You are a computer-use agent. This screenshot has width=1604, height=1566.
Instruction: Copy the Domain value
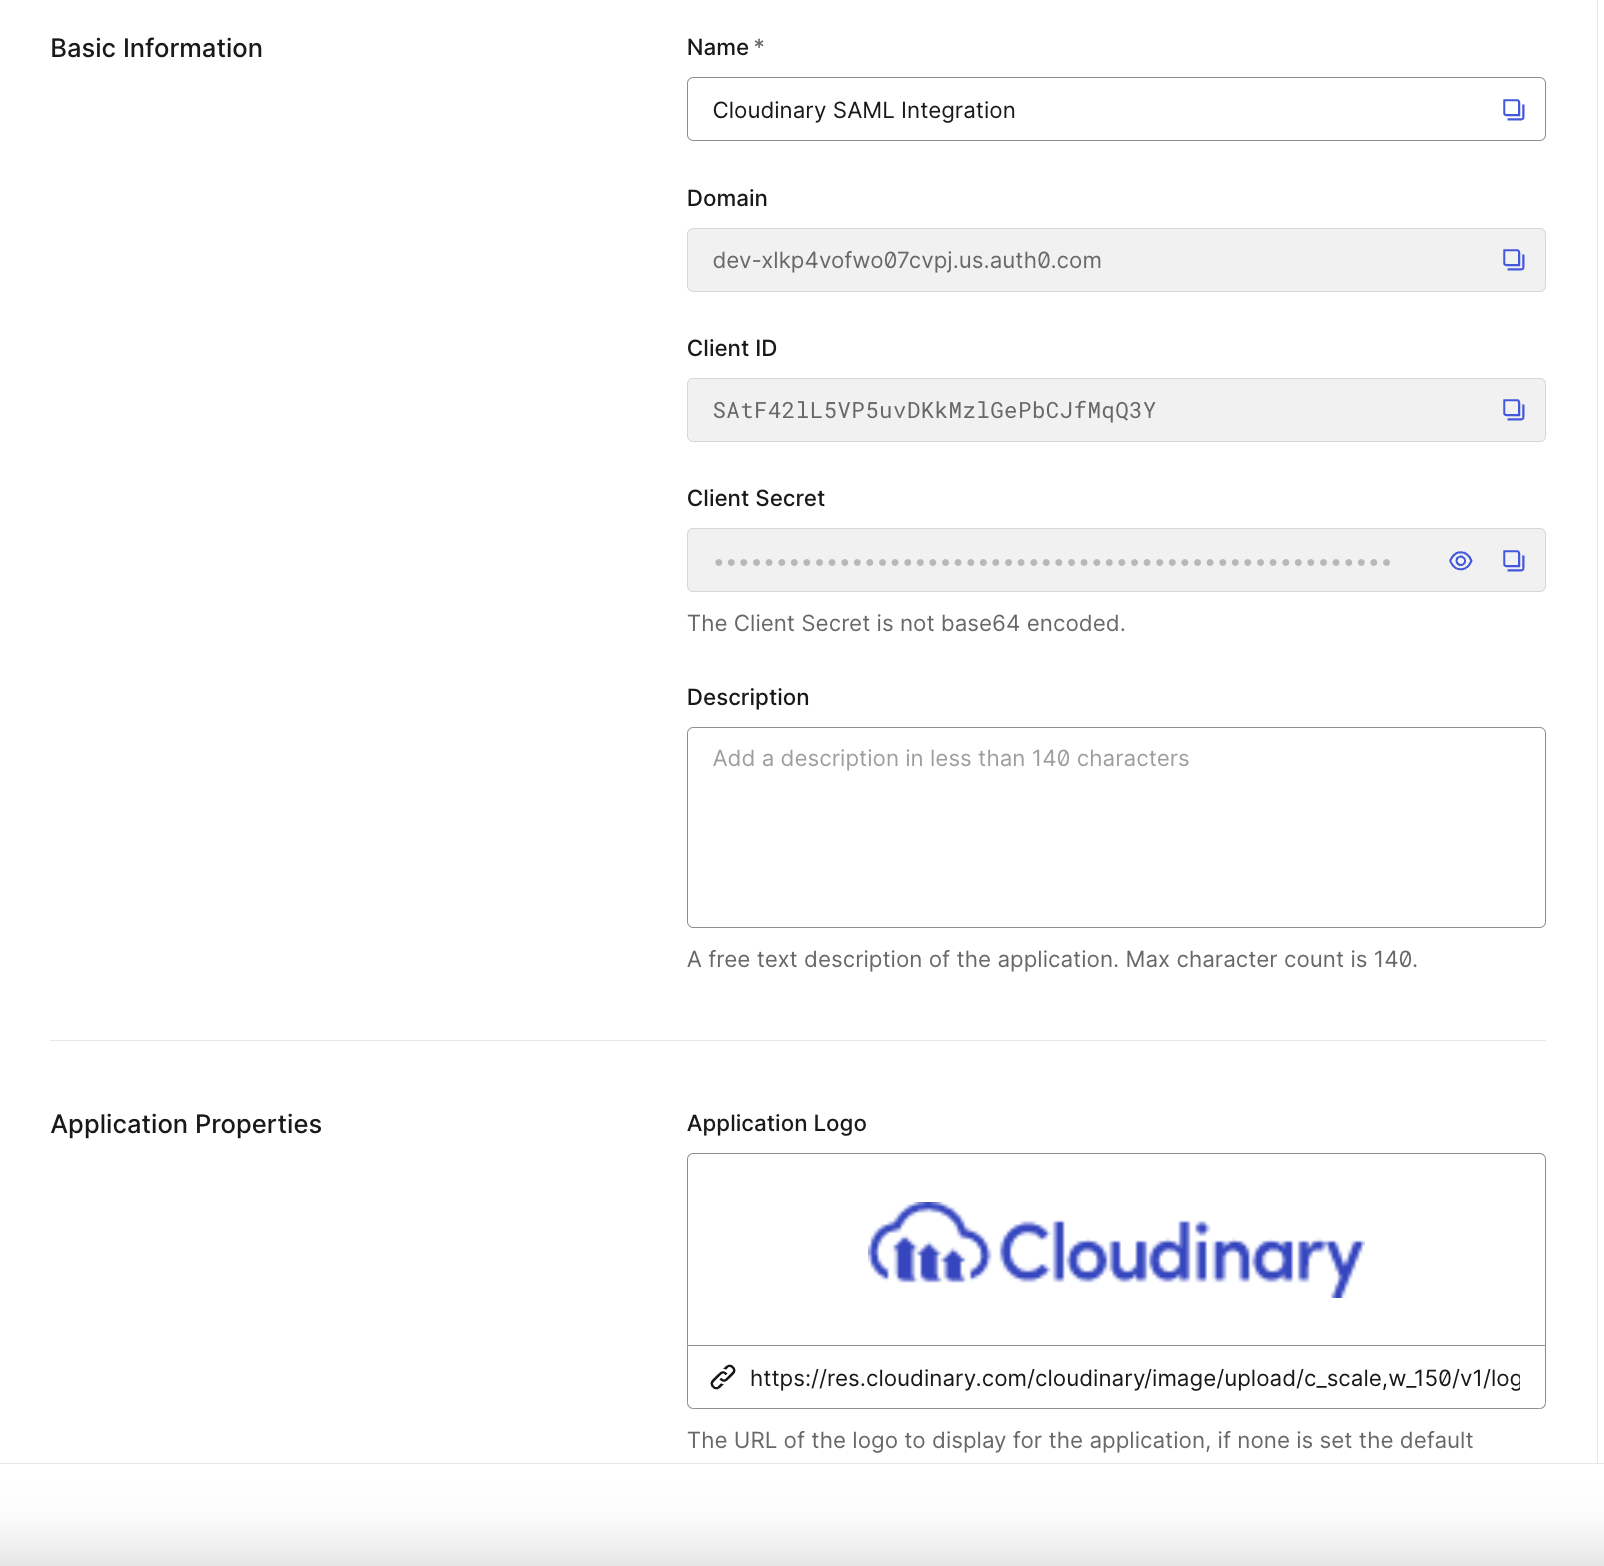(1513, 260)
